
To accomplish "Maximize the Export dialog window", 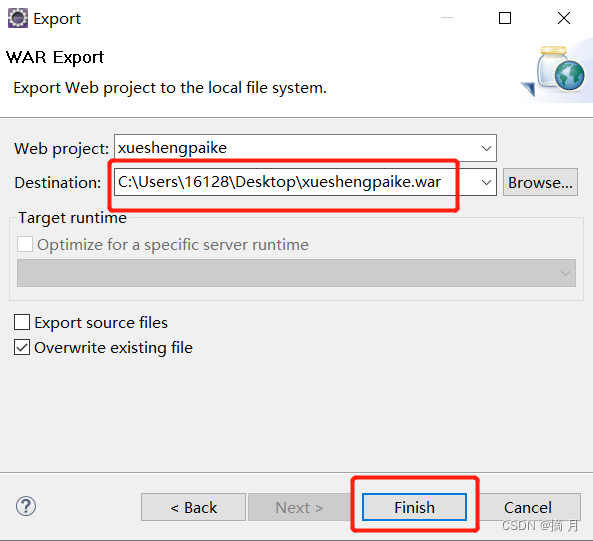I will [505, 18].
